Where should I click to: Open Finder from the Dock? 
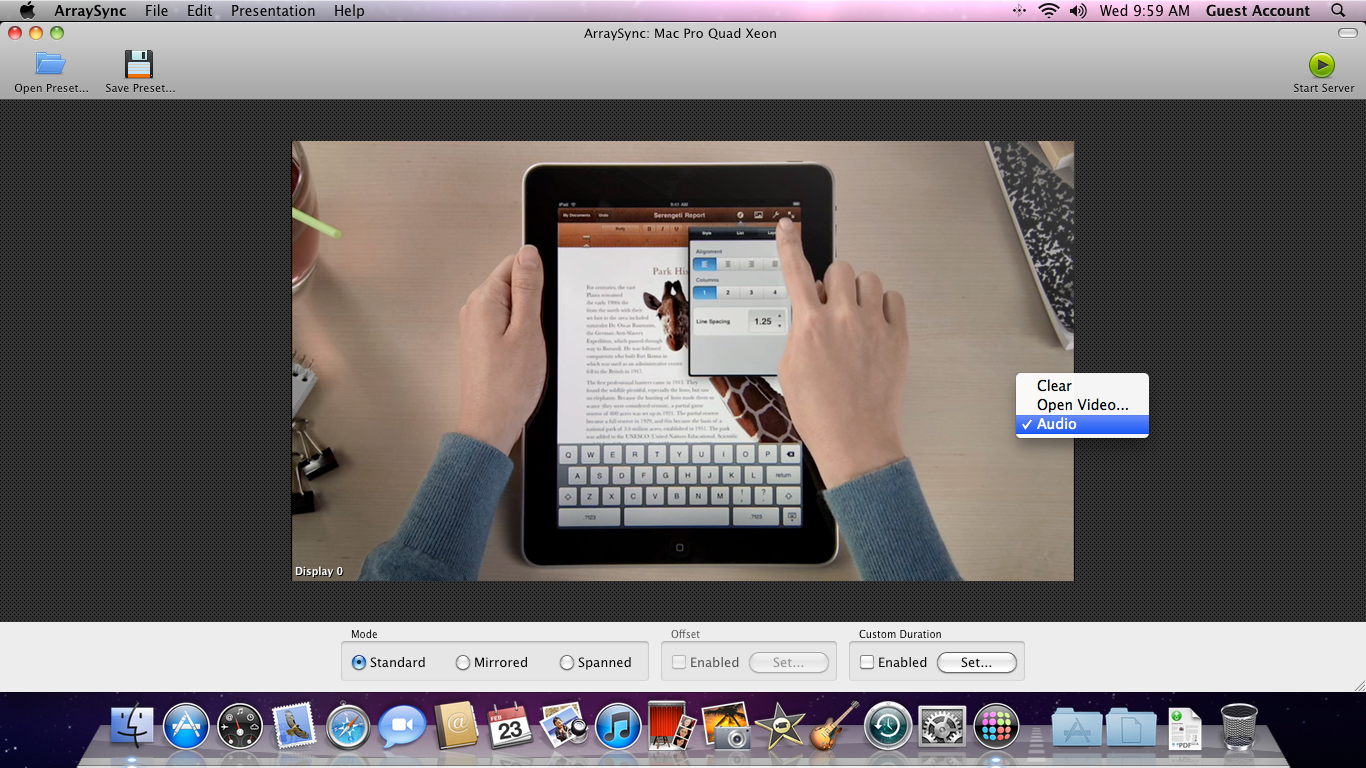point(132,727)
